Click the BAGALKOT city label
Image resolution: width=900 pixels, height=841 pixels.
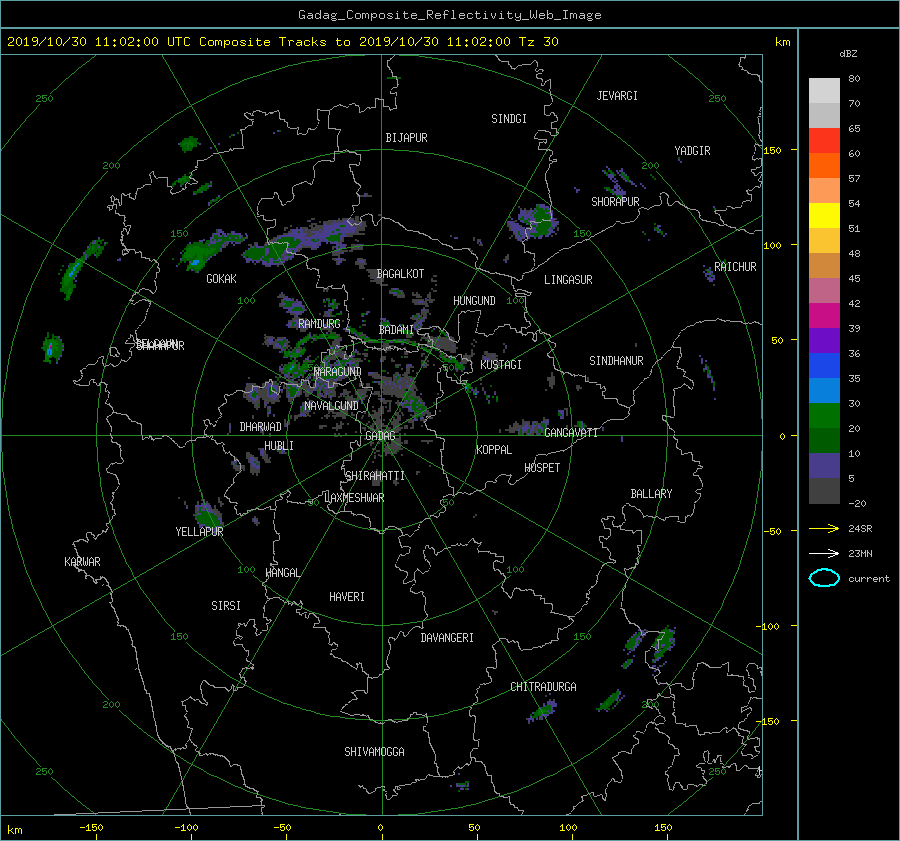point(400,274)
